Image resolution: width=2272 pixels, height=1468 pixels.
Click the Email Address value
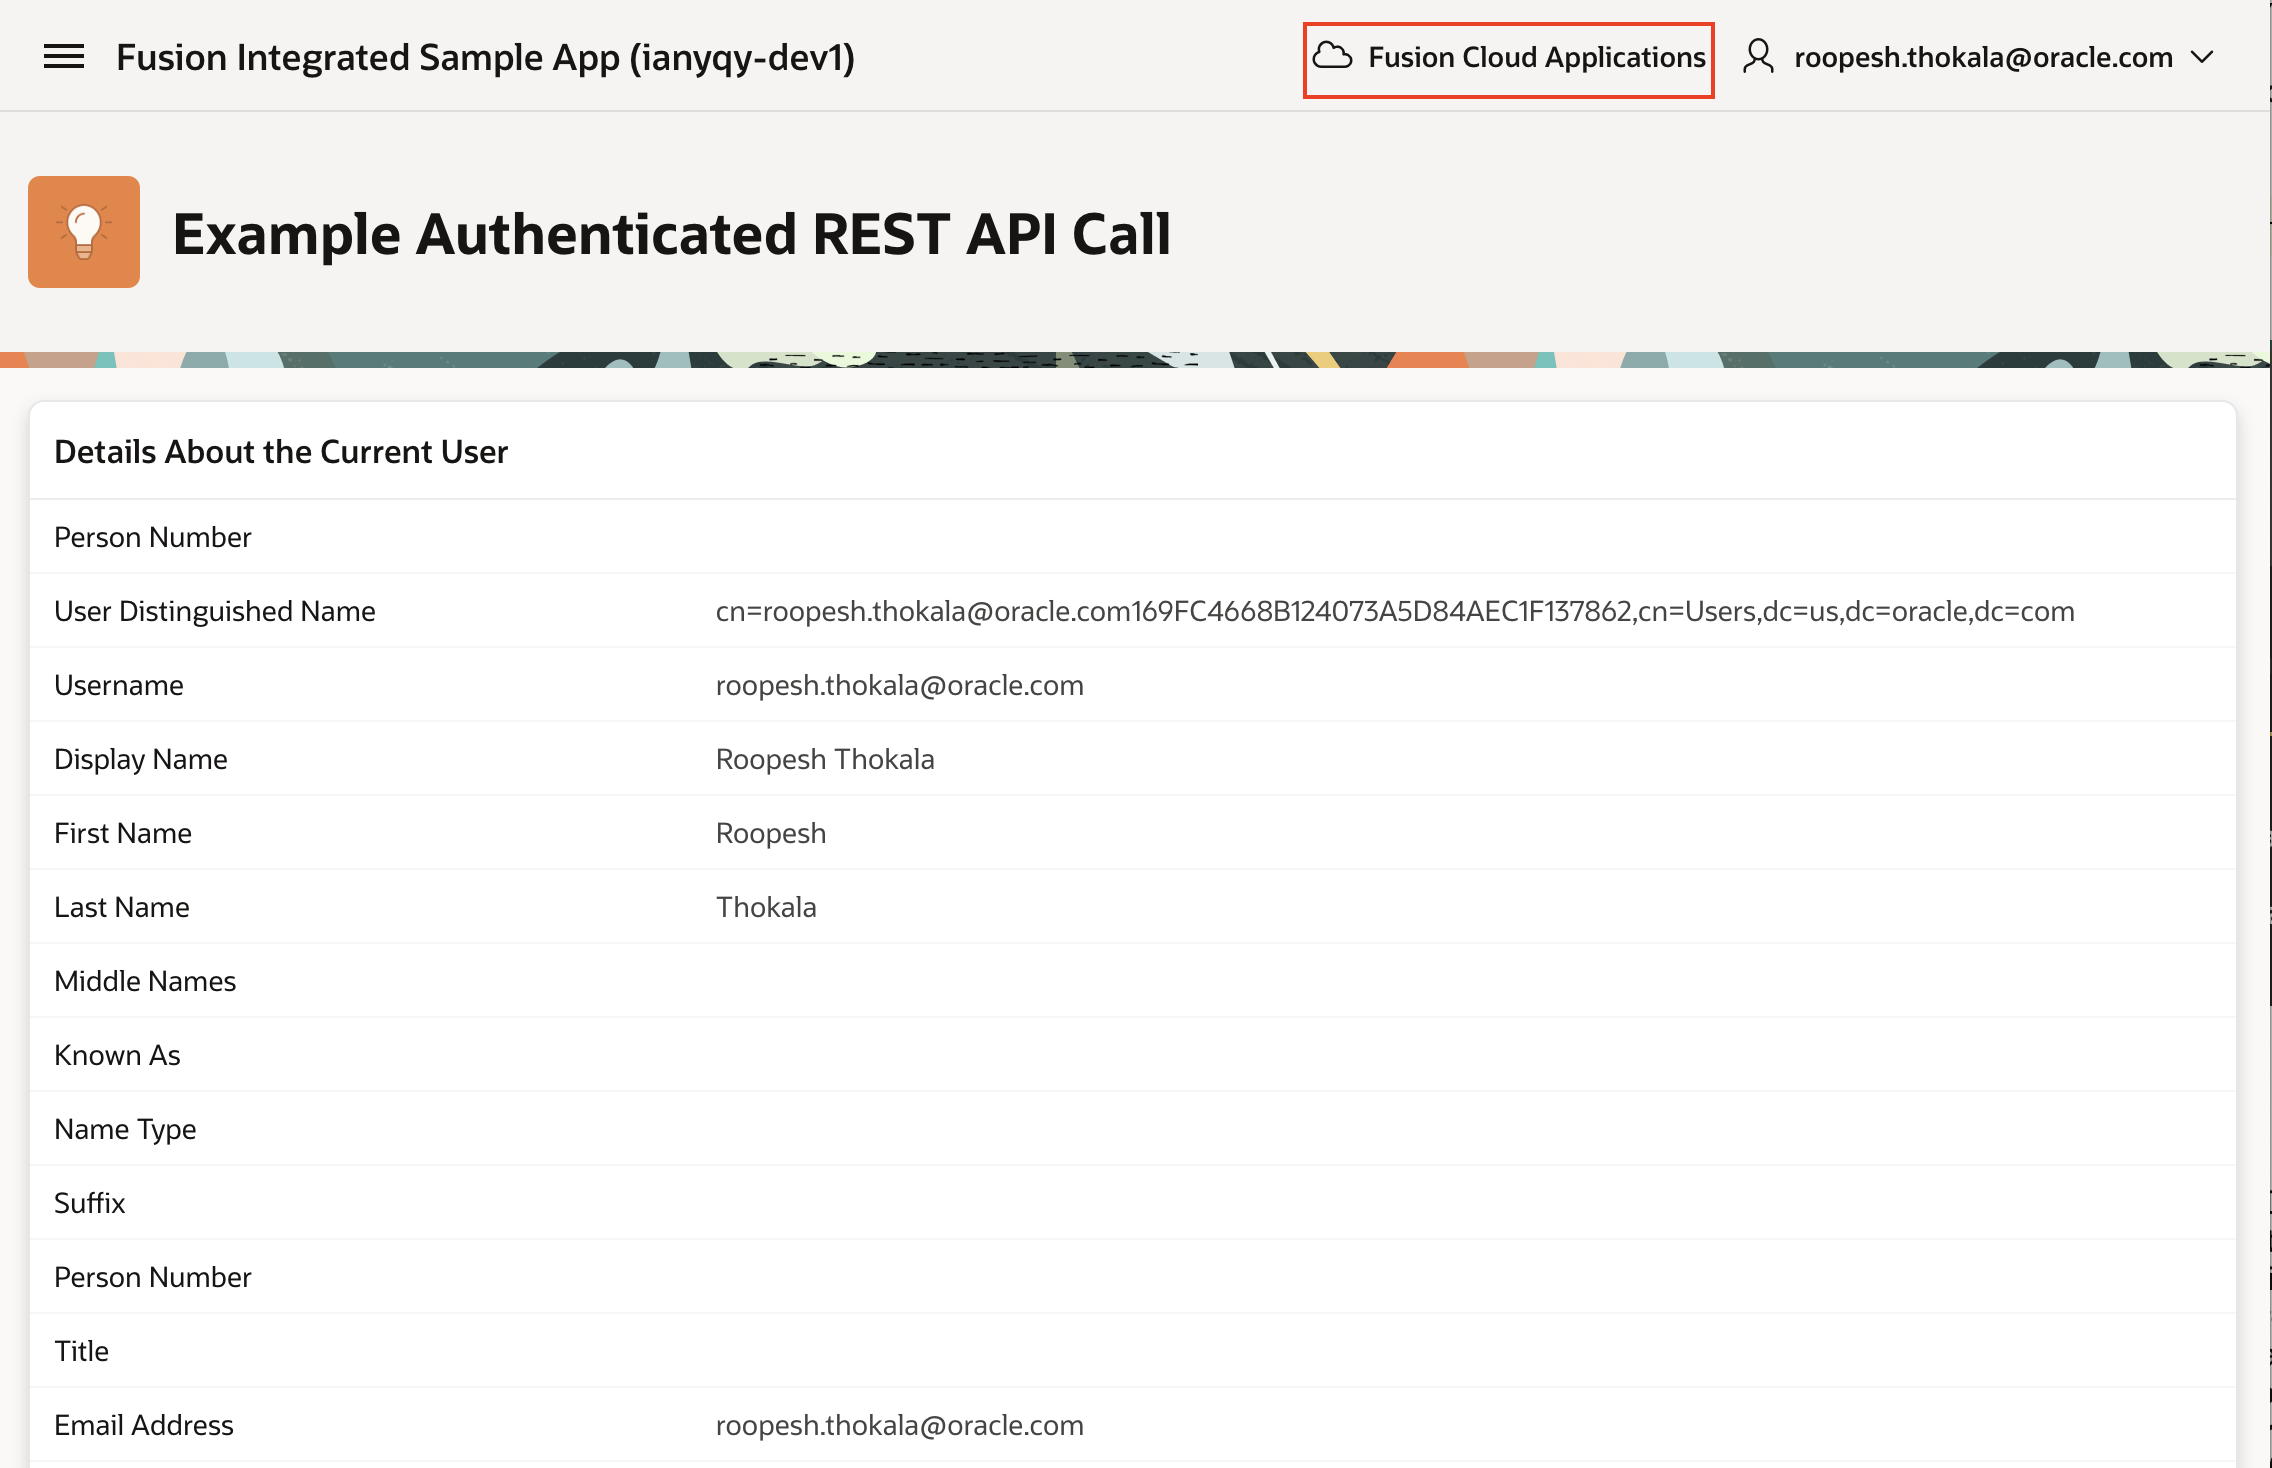(x=899, y=1425)
